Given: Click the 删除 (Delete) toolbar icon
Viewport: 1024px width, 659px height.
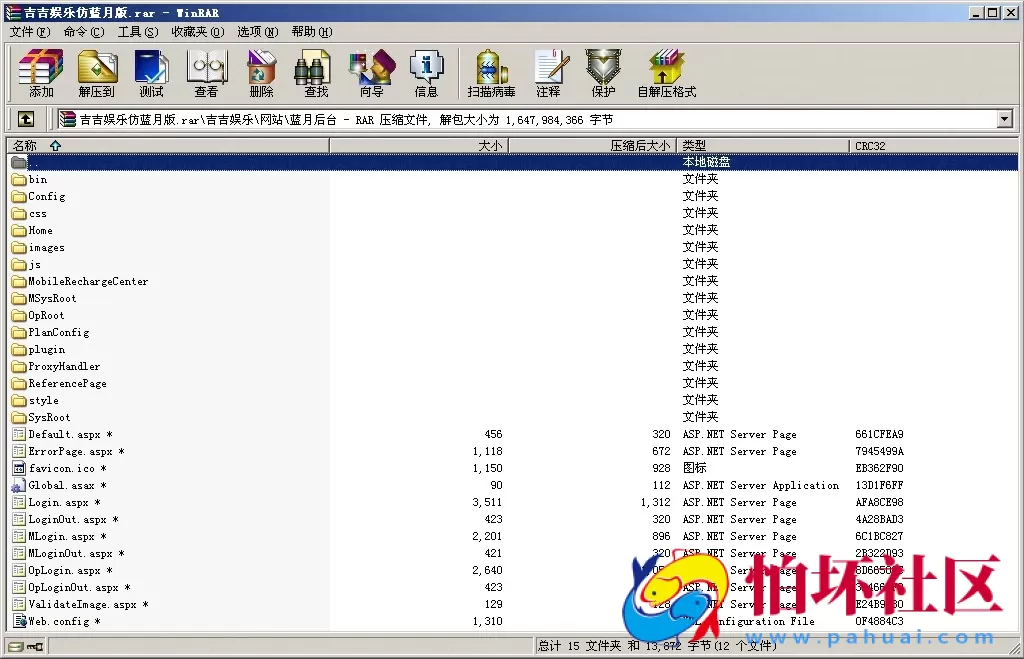Looking at the screenshot, I should (261, 73).
